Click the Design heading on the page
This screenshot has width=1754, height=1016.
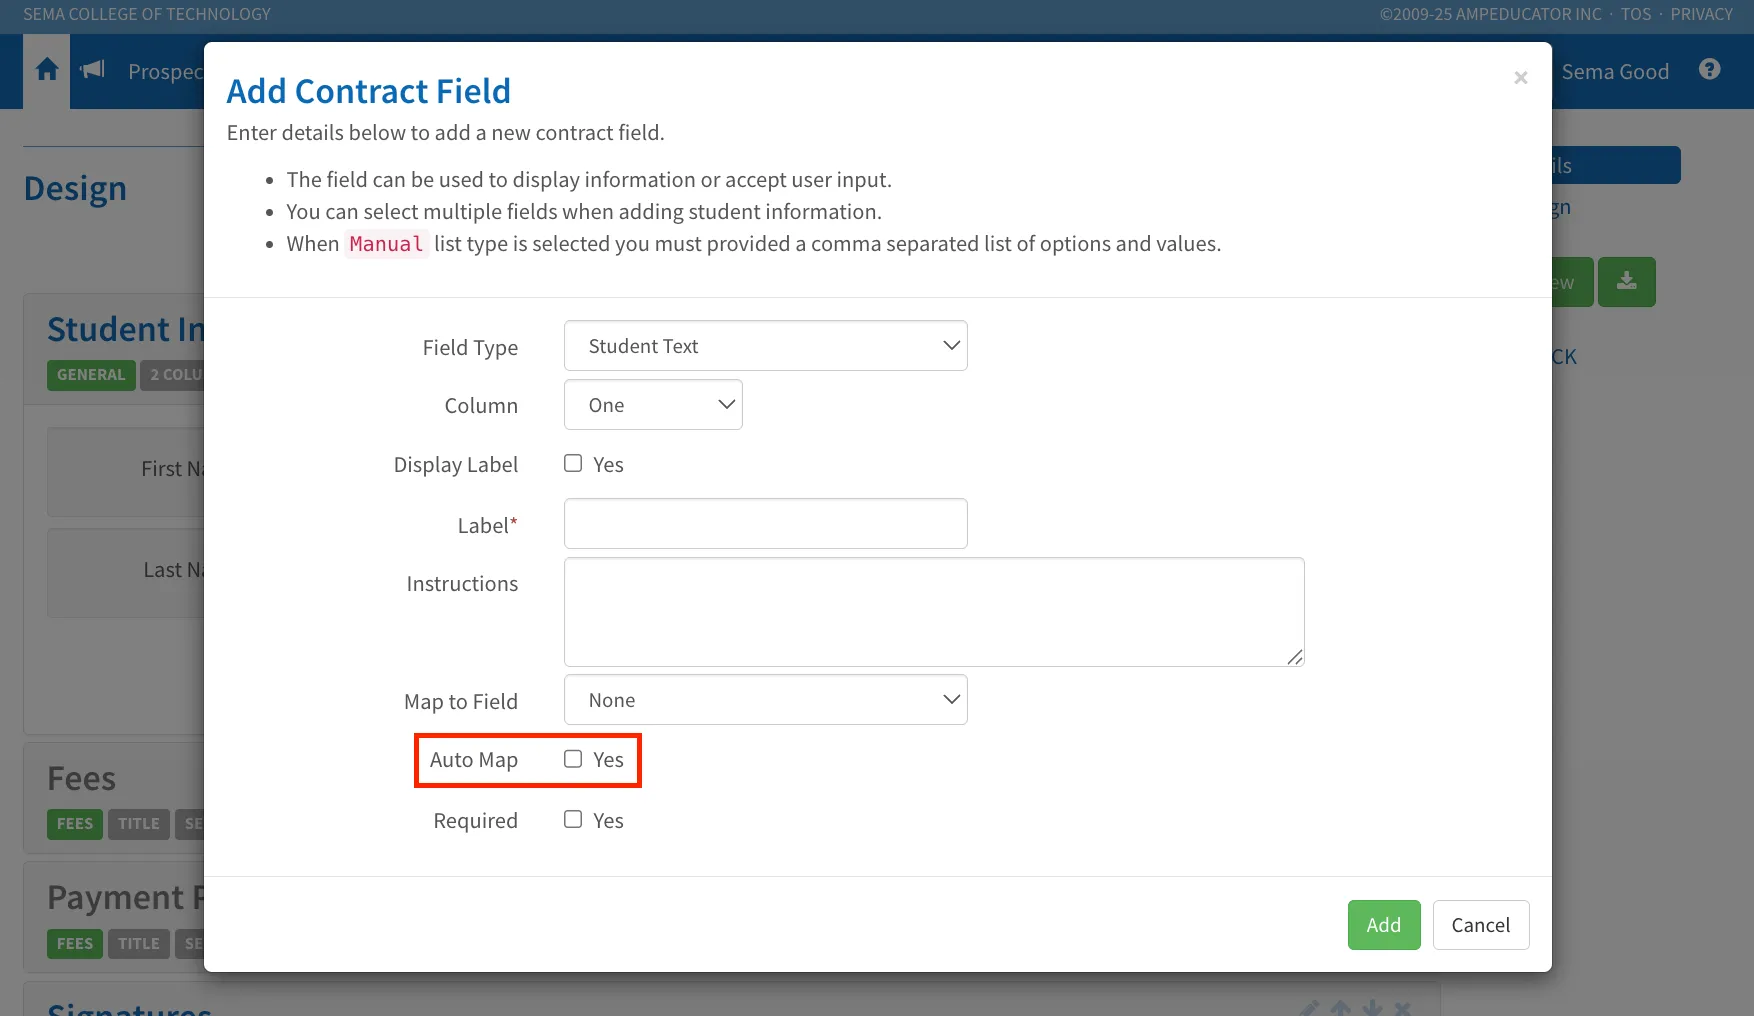[x=76, y=189]
